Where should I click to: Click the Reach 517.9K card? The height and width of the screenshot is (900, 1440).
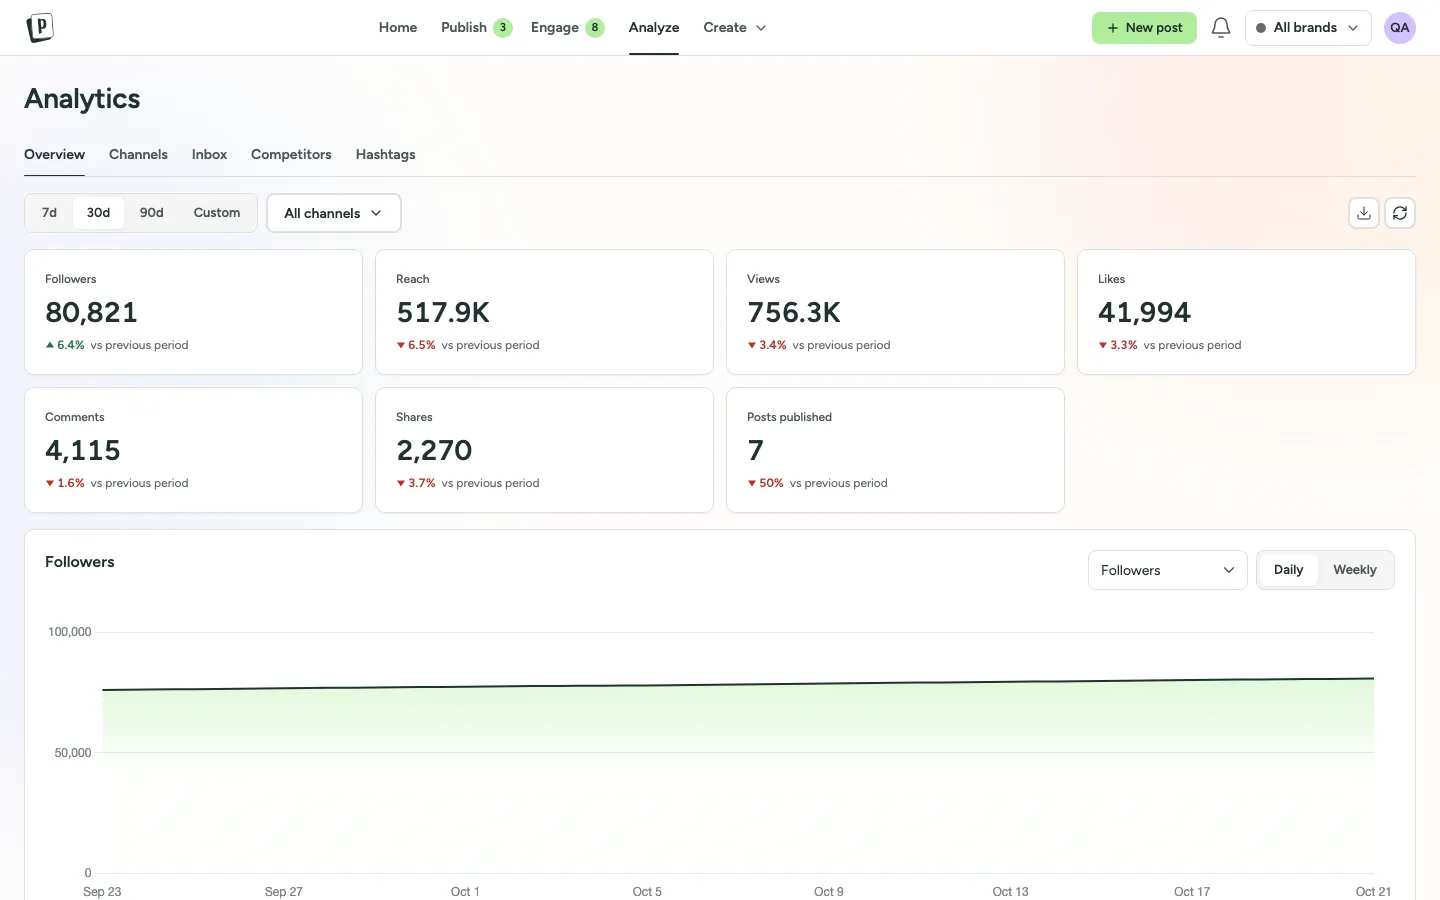point(544,312)
